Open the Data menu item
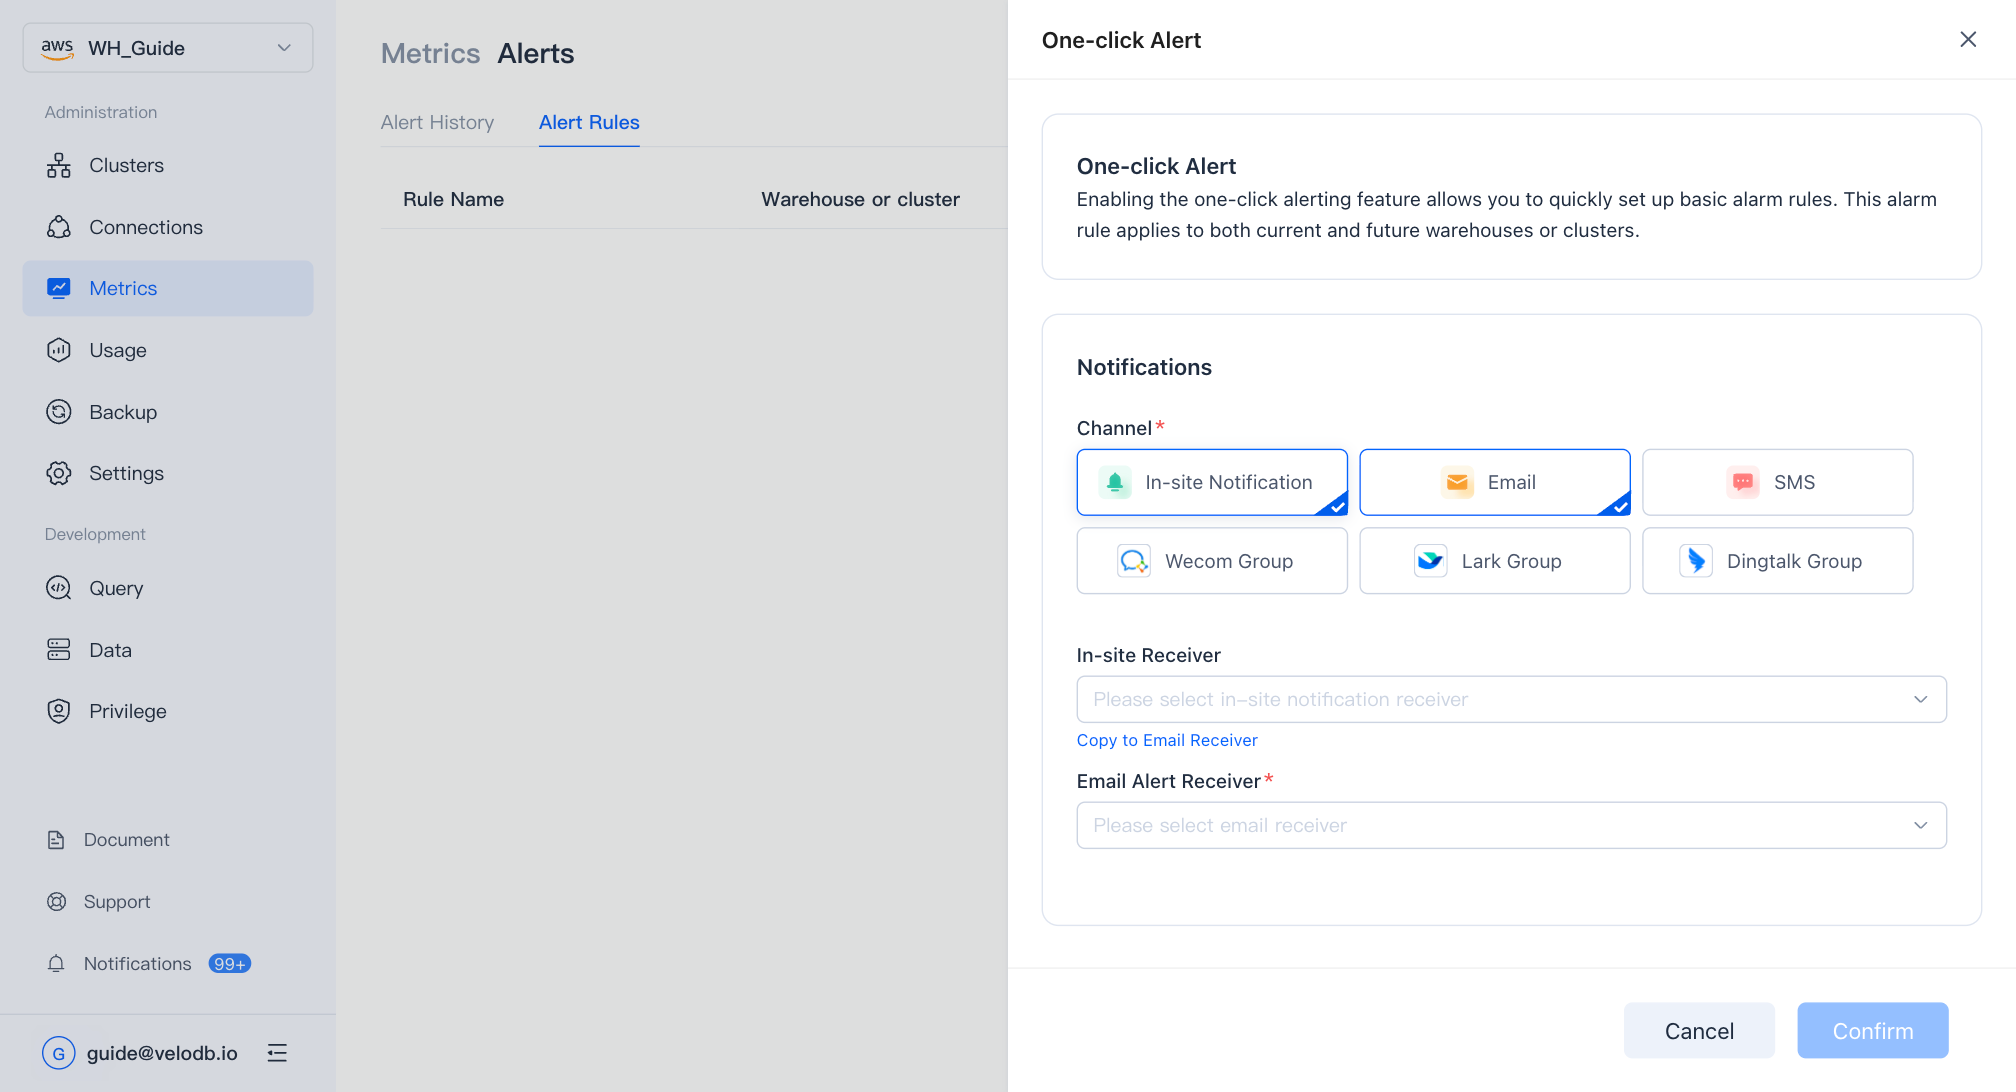This screenshot has height=1092, width=2016. point(110,650)
